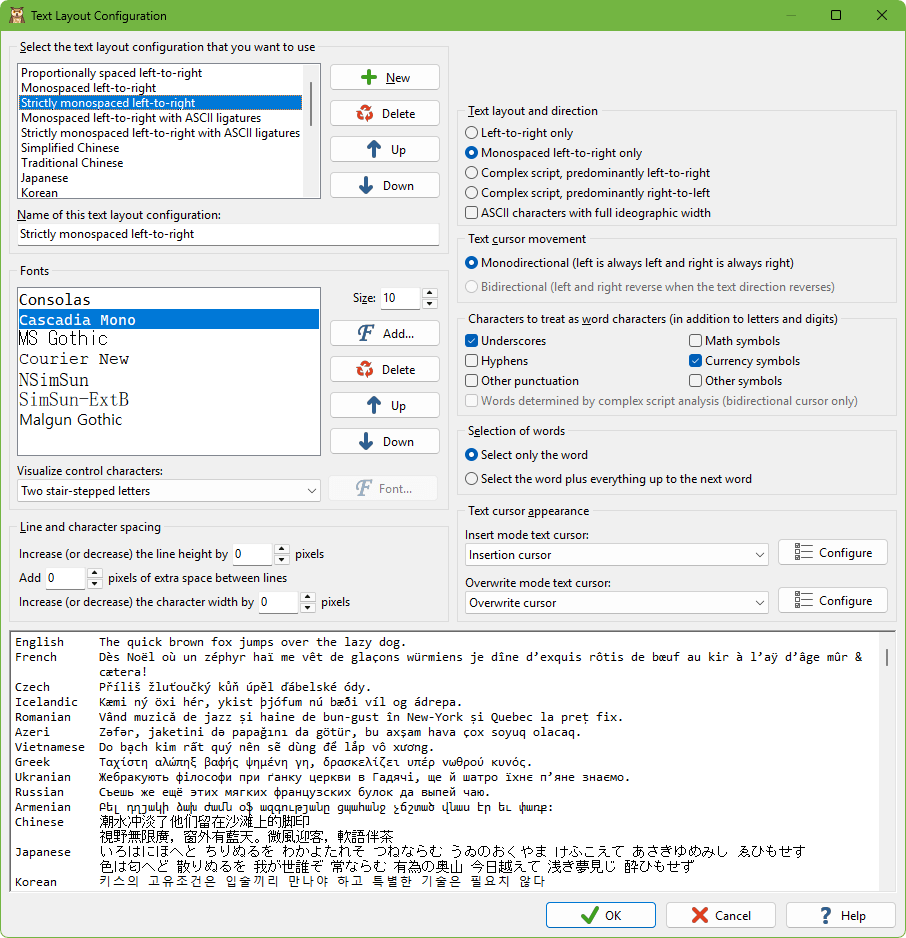Select Traditional Chinese configuration
This screenshot has height=938, width=906.
160,163
